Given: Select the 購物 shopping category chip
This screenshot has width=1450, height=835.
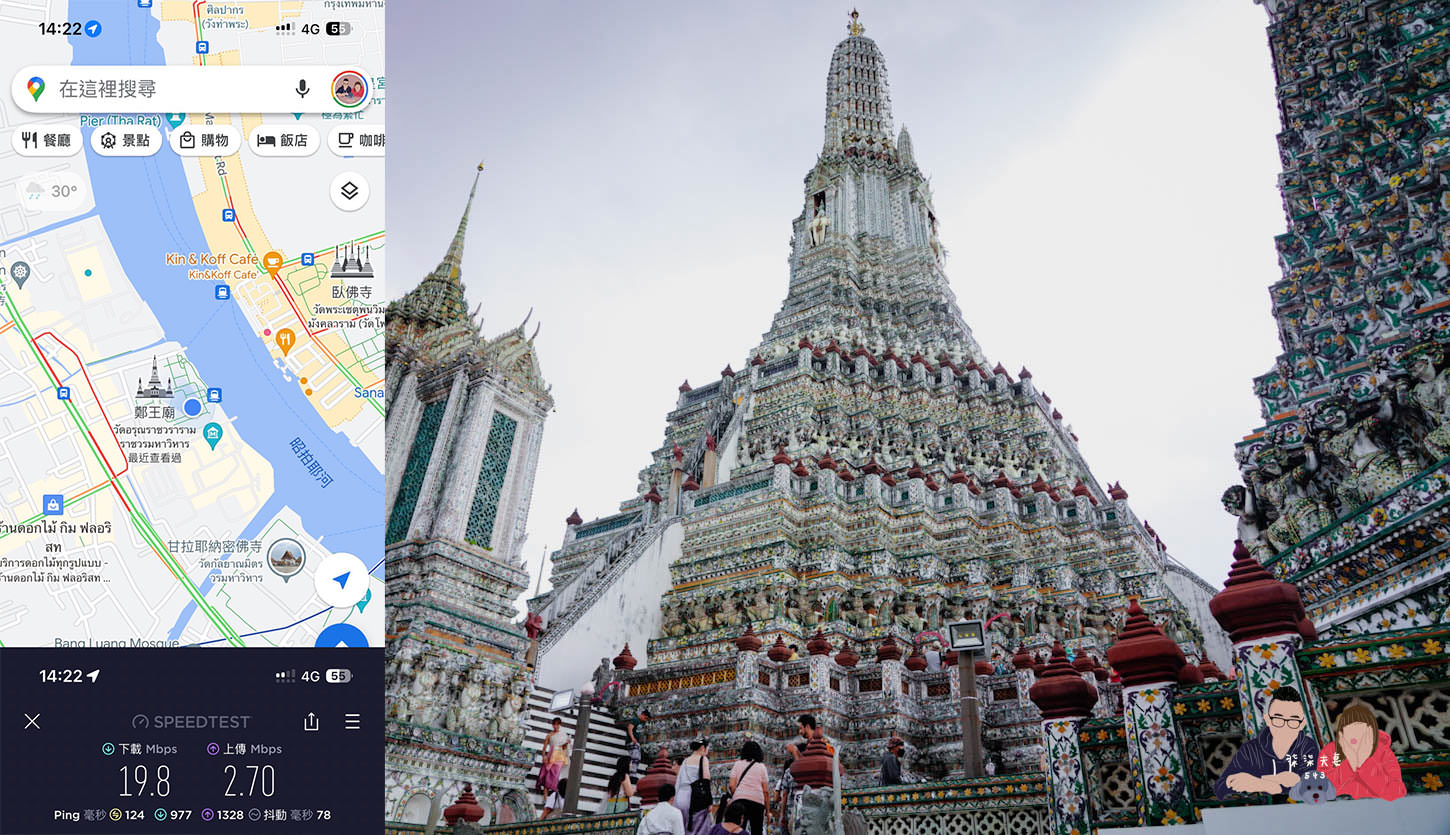Looking at the screenshot, I should (204, 140).
